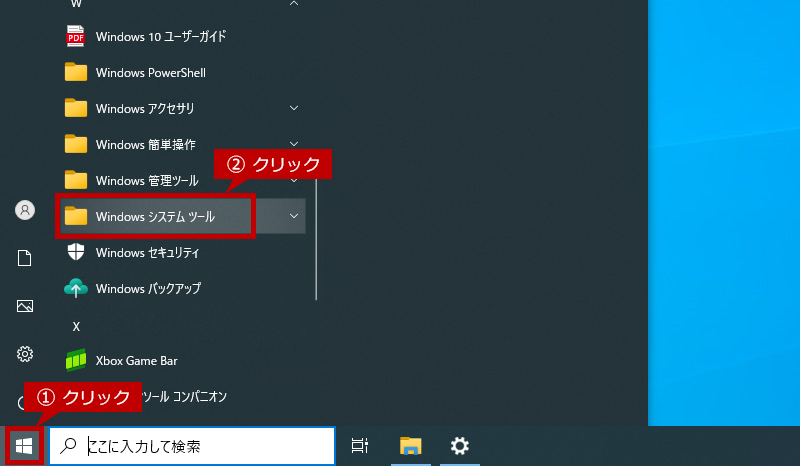Click the Windows 簡単操作 label
Screen dimensions: 800x466
point(145,144)
